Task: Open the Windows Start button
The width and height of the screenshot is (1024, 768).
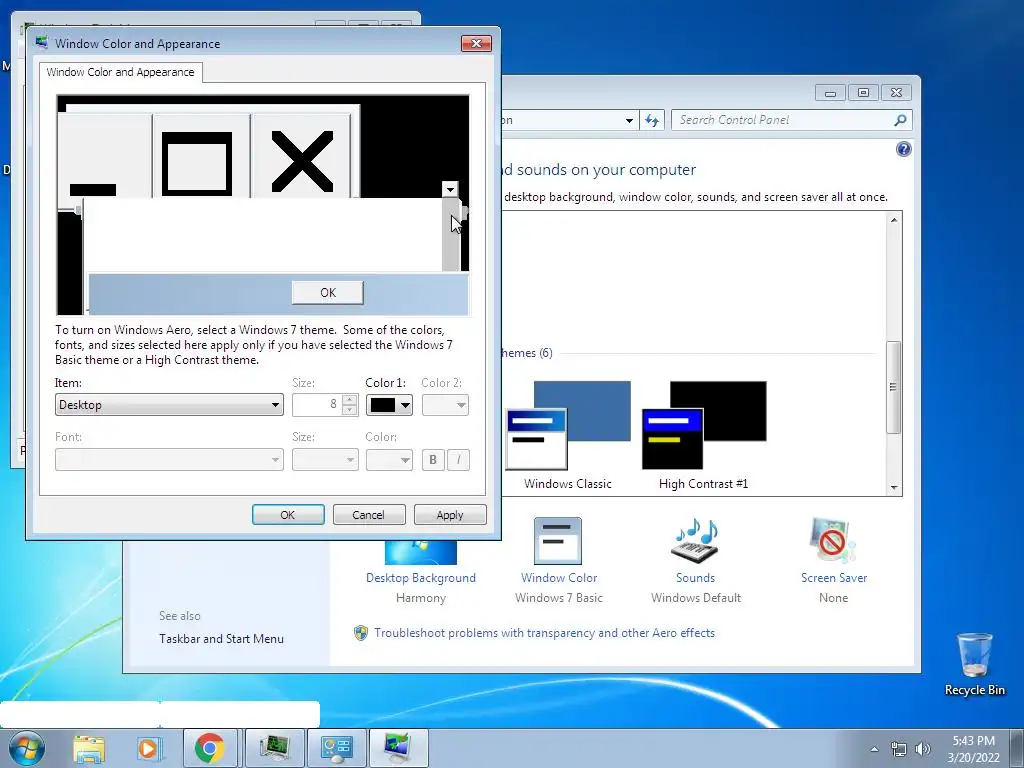Action: [x=26, y=748]
